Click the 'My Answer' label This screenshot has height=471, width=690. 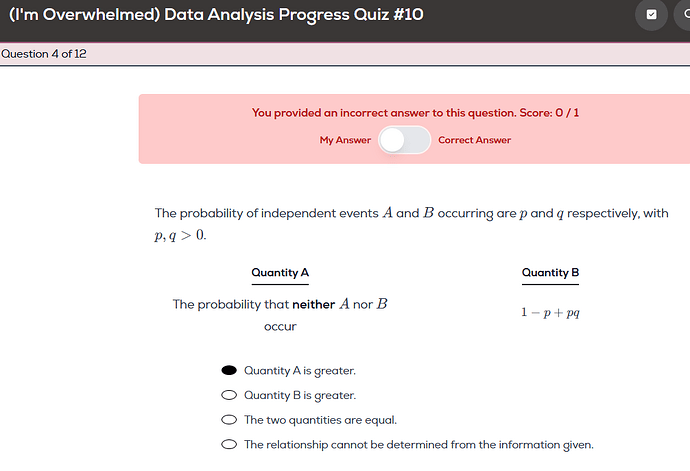345,140
